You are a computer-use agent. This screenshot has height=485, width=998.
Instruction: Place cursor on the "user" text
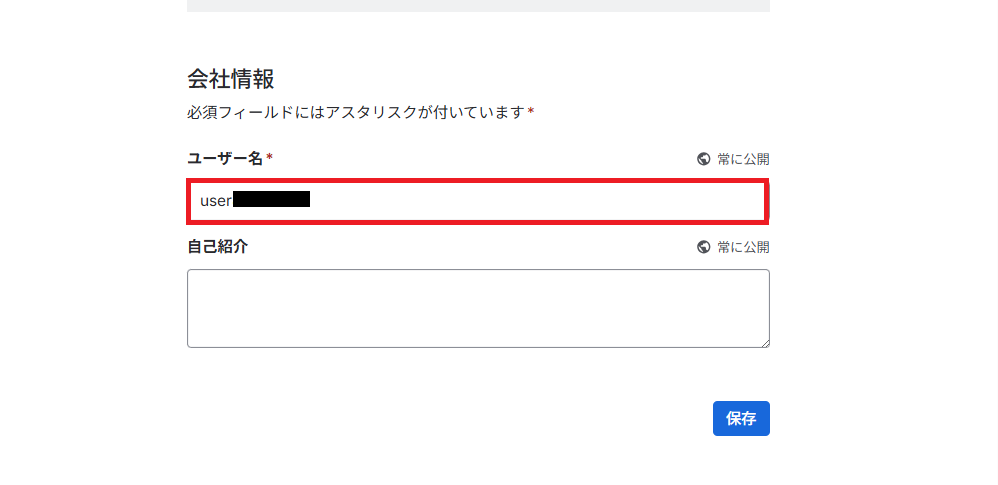pos(216,201)
